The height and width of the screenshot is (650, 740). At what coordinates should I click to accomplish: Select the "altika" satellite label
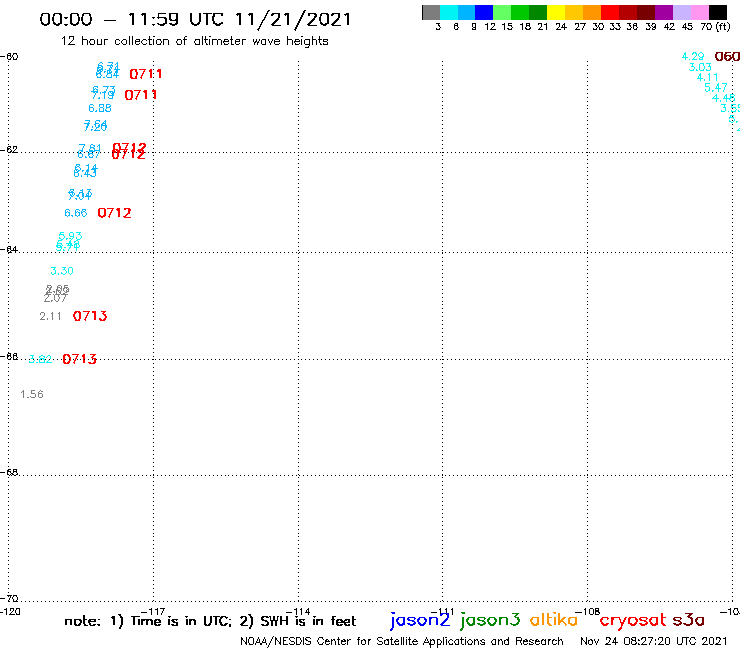click(554, 619)
